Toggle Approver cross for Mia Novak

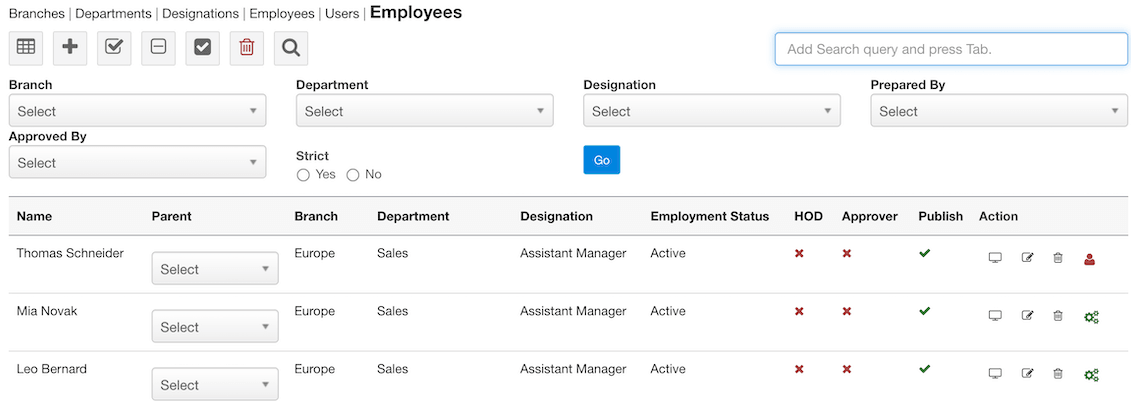(847, 311)
